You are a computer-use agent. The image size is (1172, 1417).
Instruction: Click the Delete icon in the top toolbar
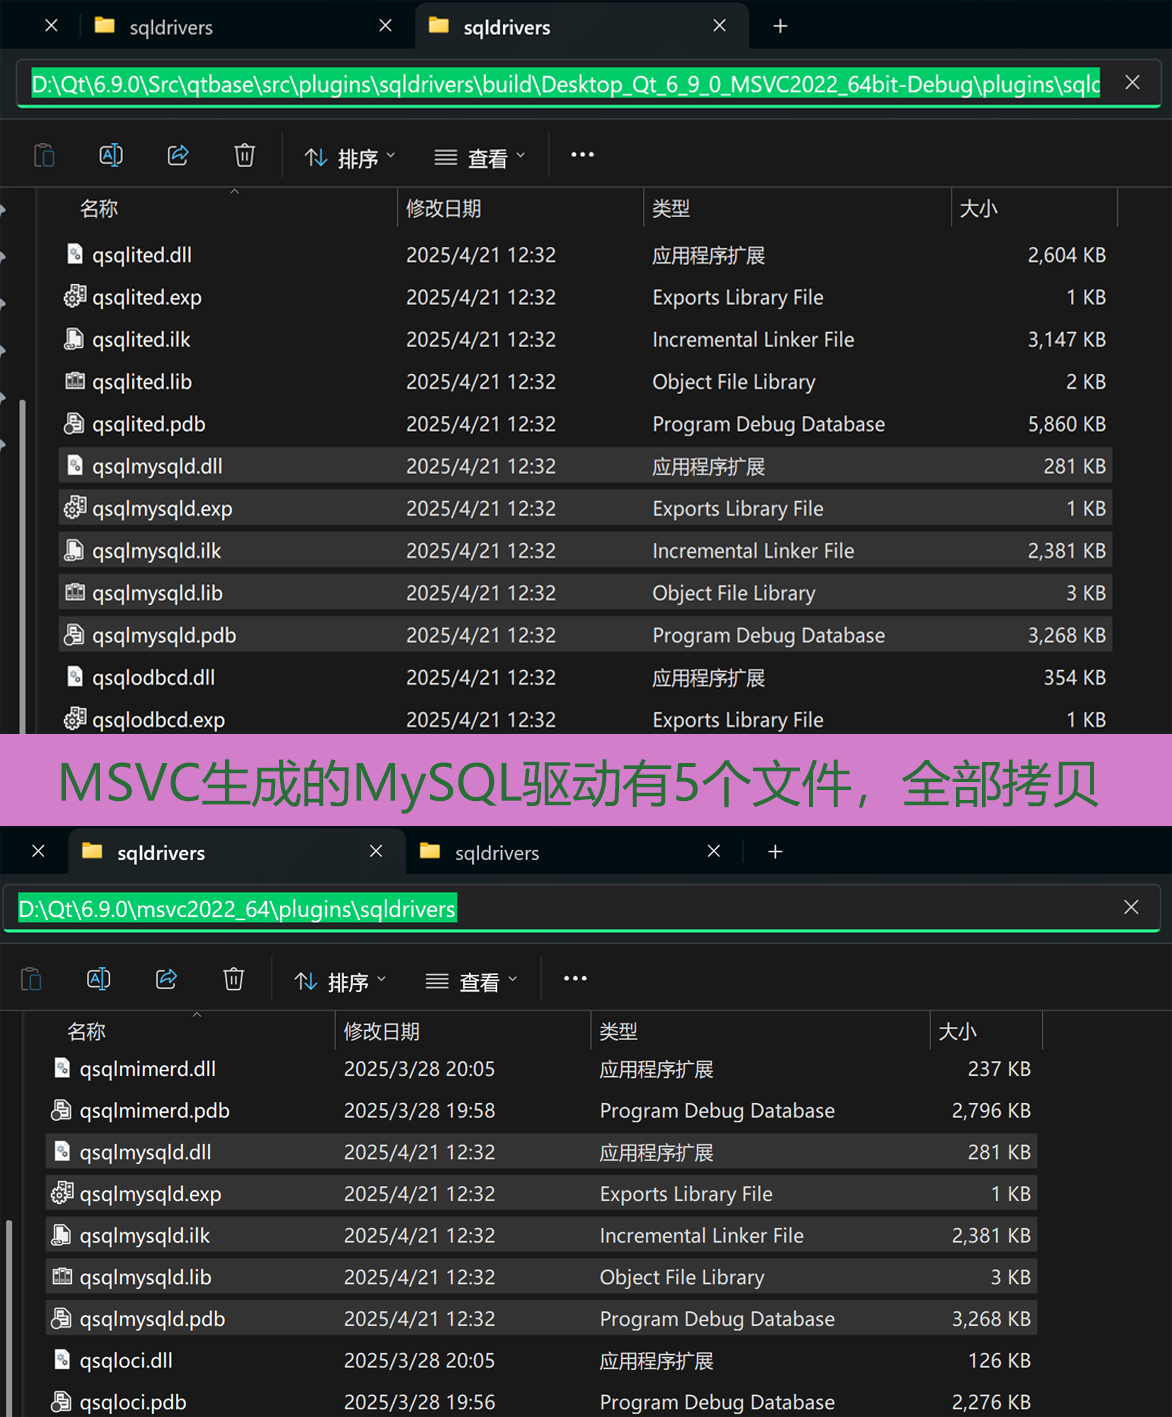[245, 155]
